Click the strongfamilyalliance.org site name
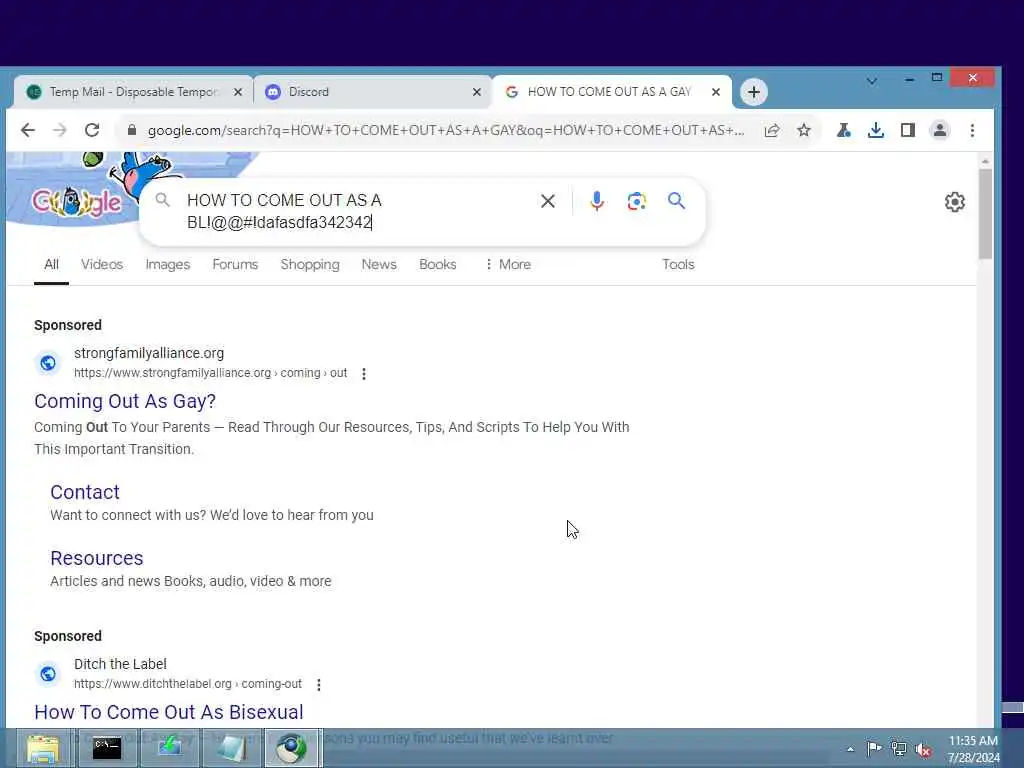The height and width of the screenshot is (768, 1024). (x=149, y=353)
